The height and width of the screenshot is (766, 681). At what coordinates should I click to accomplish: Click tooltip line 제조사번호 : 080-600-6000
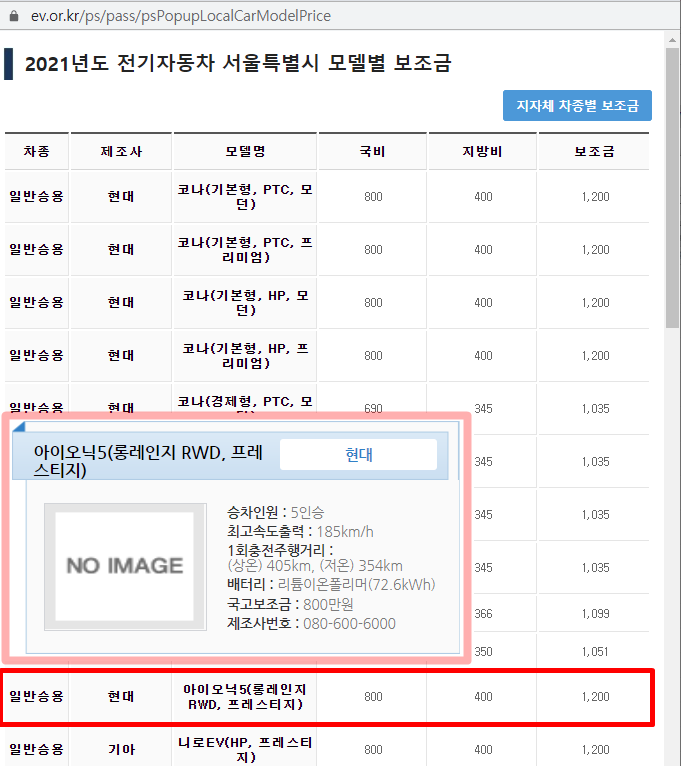tap(311, 624)
